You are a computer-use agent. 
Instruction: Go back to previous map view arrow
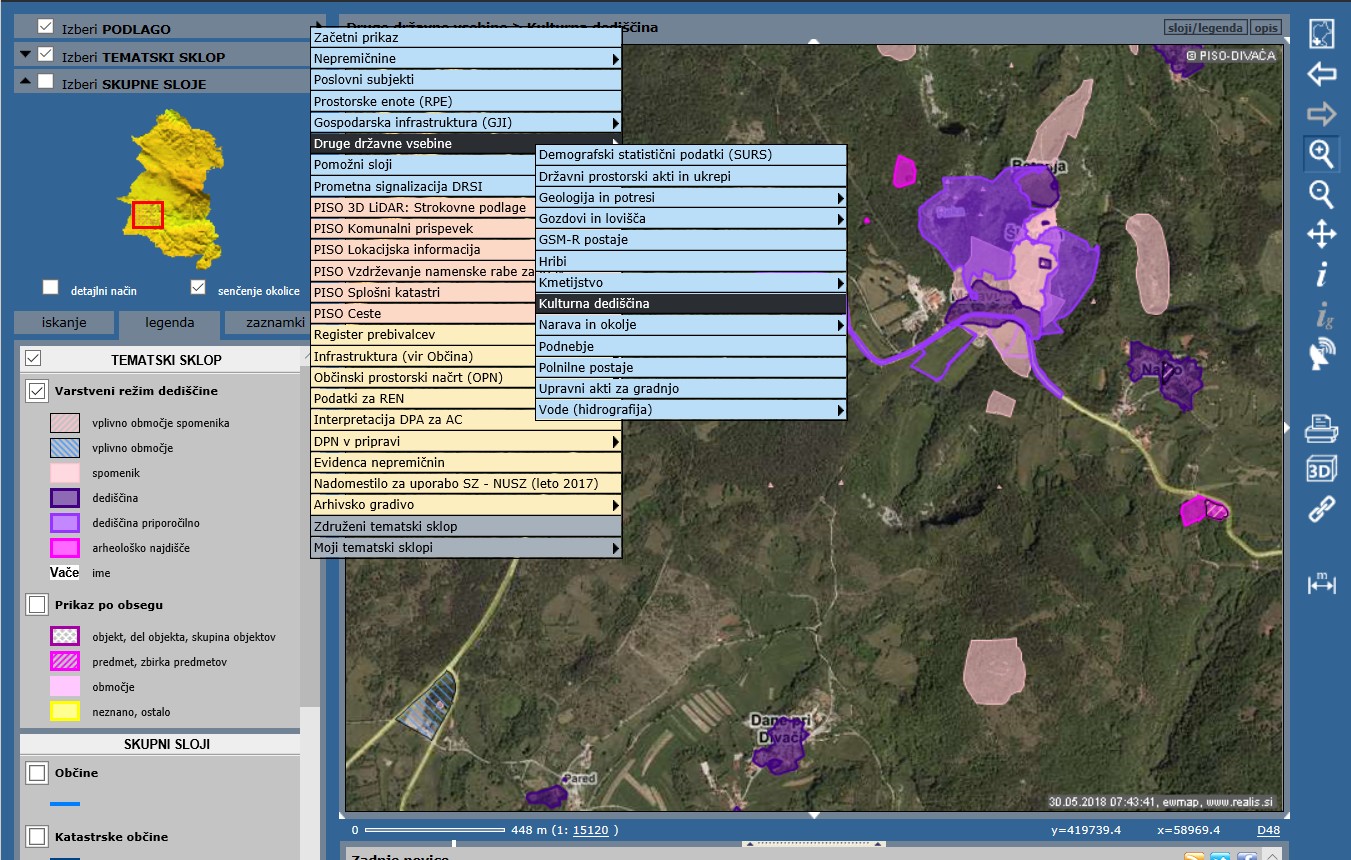tap(1322, 74)
